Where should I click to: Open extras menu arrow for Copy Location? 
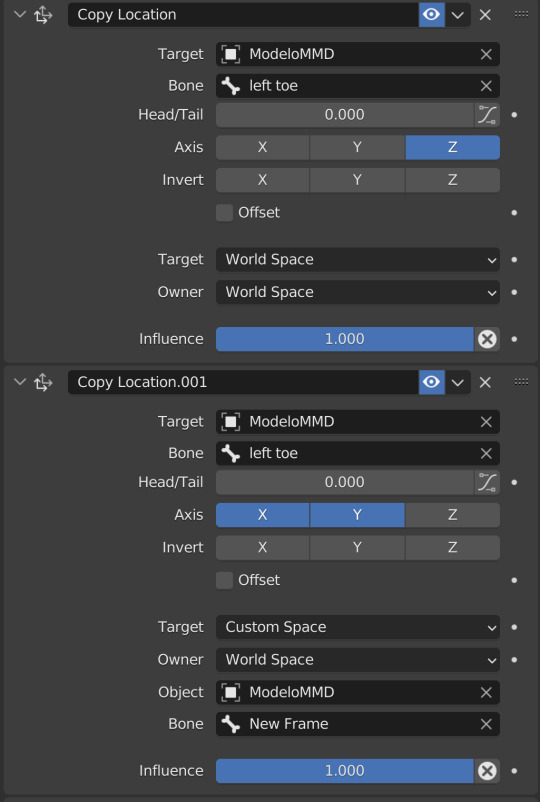pos(458,15)
